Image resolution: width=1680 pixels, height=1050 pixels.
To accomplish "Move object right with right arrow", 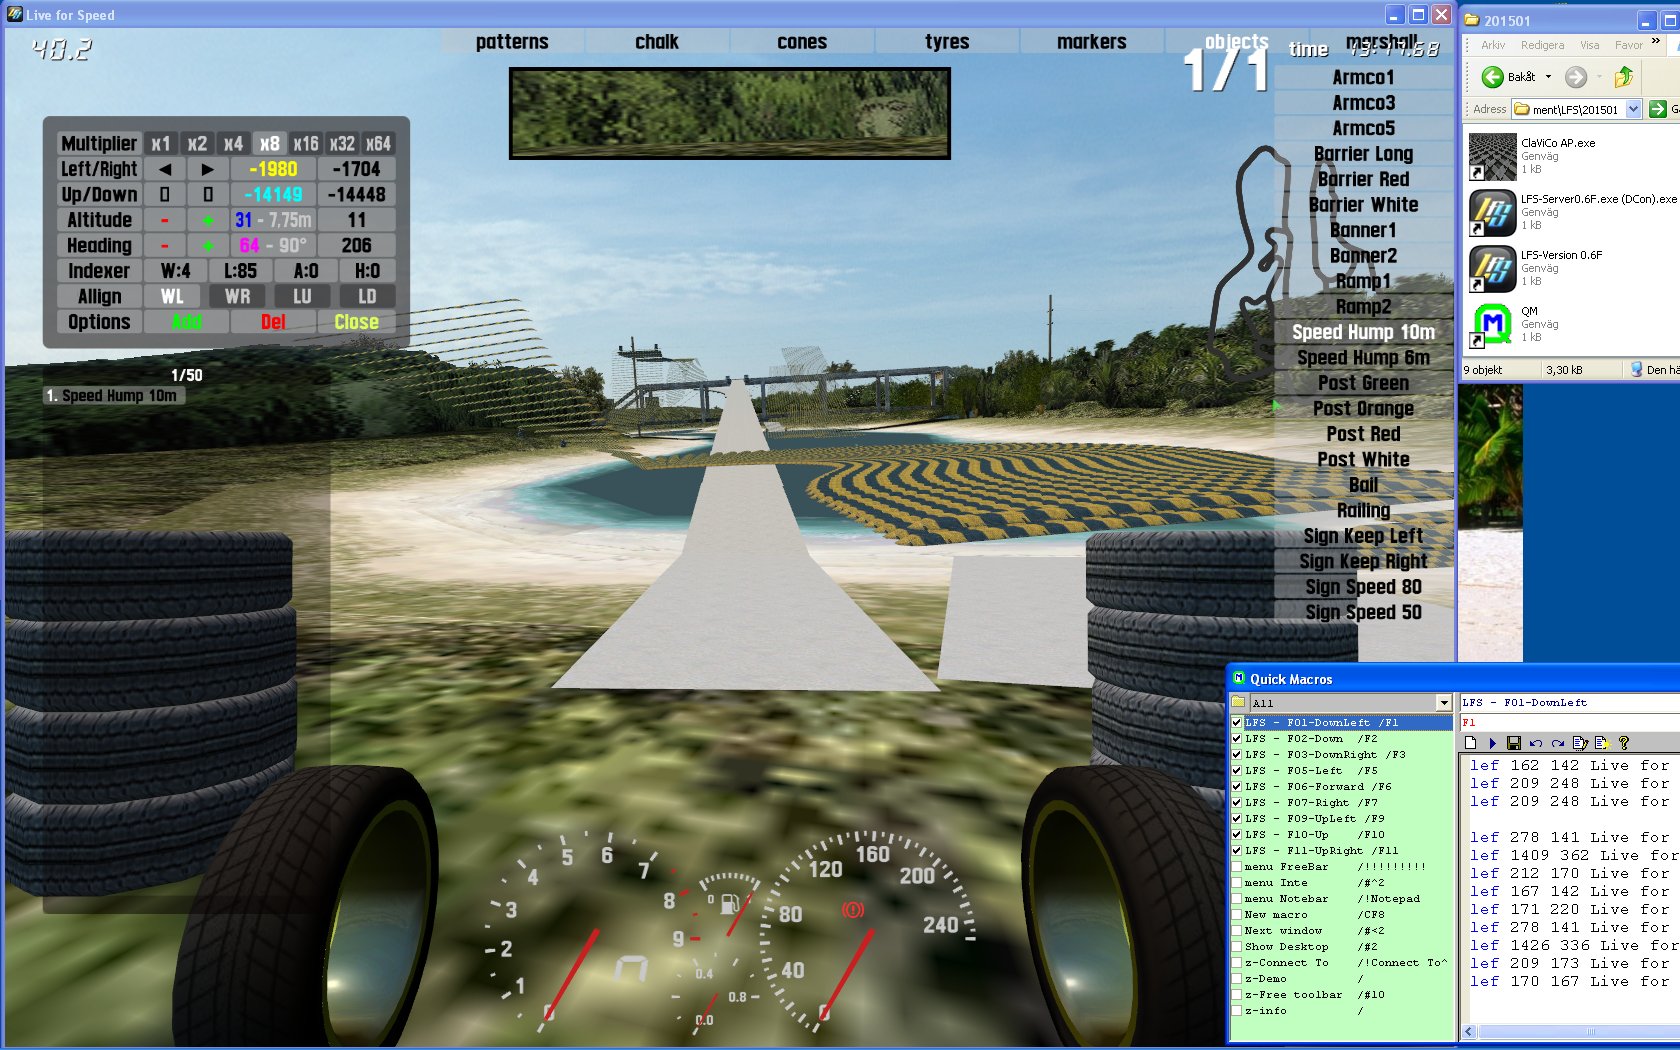I will click(208, 169).
